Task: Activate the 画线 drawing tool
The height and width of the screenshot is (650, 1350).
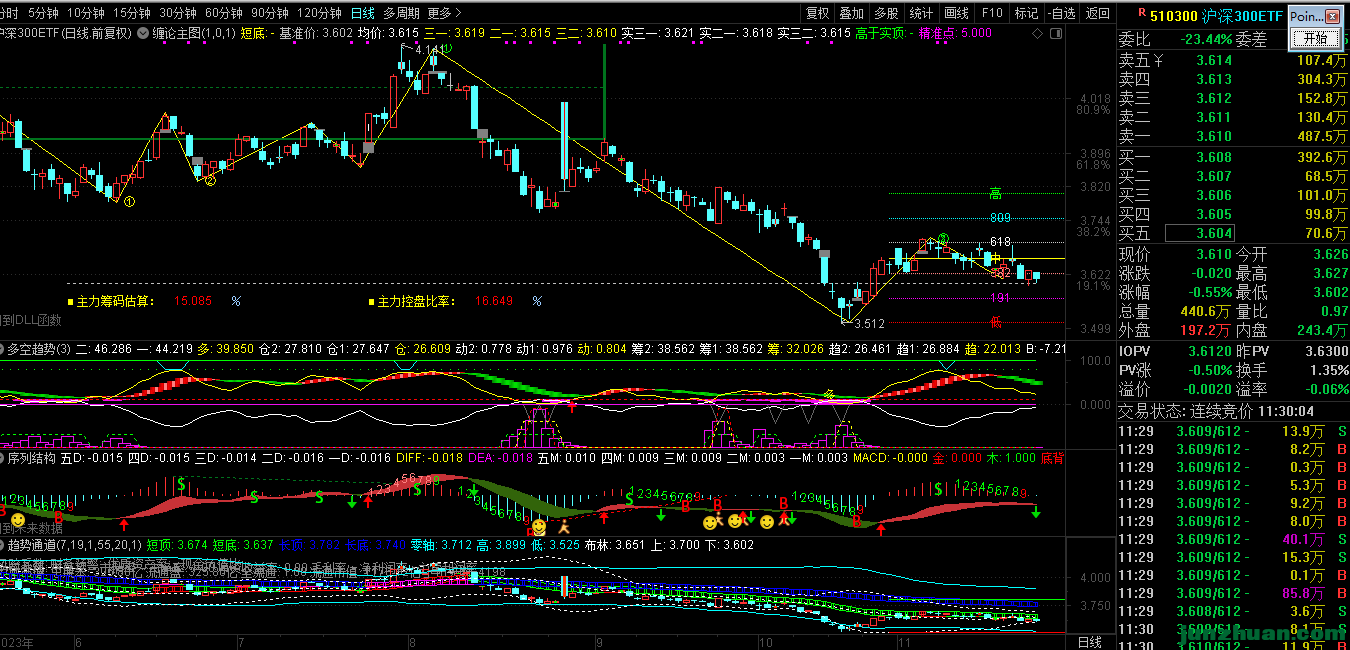Action: click(957, 13)
